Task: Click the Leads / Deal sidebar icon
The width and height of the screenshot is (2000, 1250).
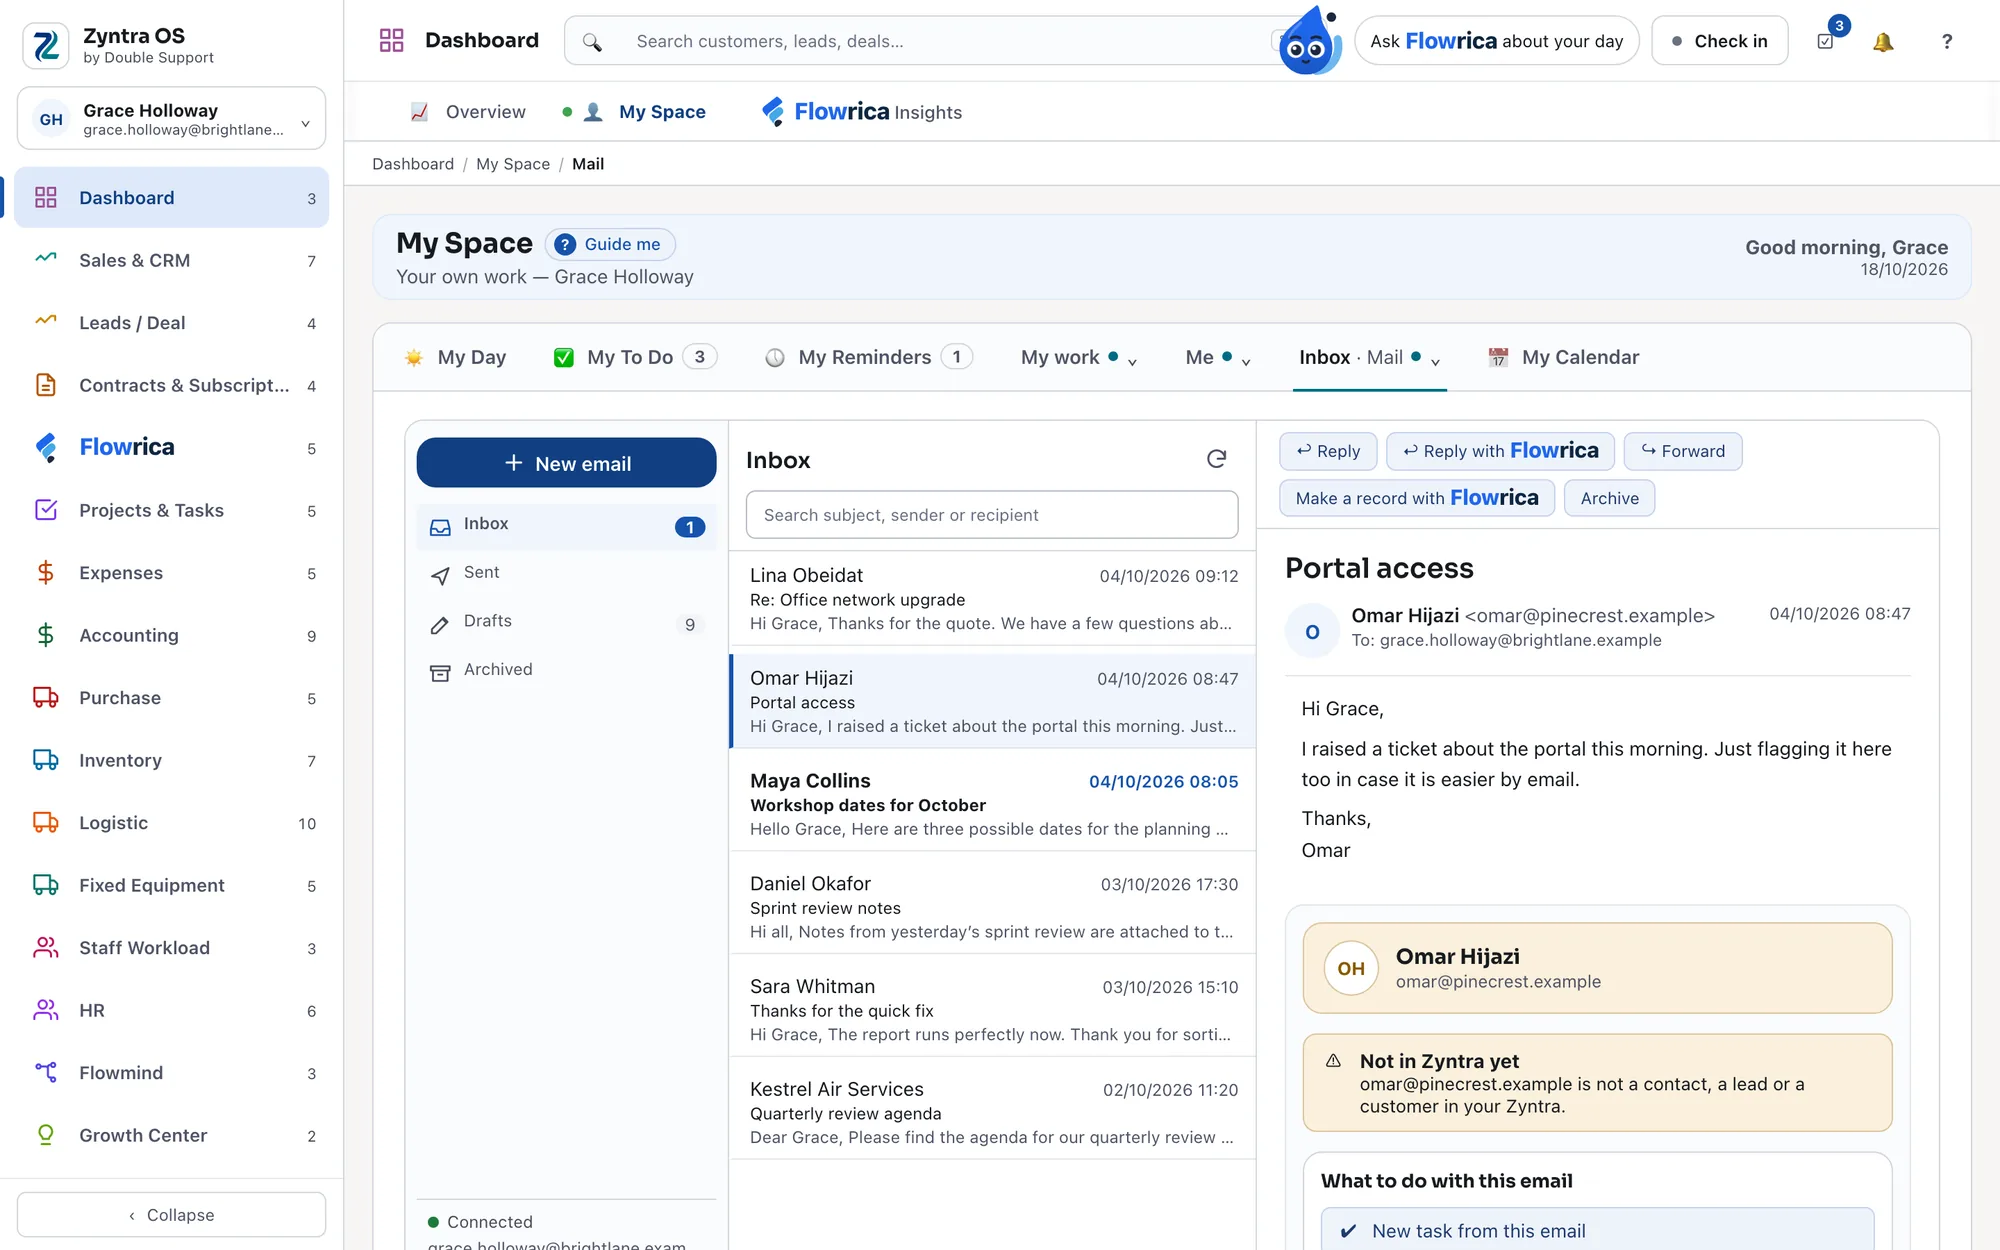Action: (46, 322)
